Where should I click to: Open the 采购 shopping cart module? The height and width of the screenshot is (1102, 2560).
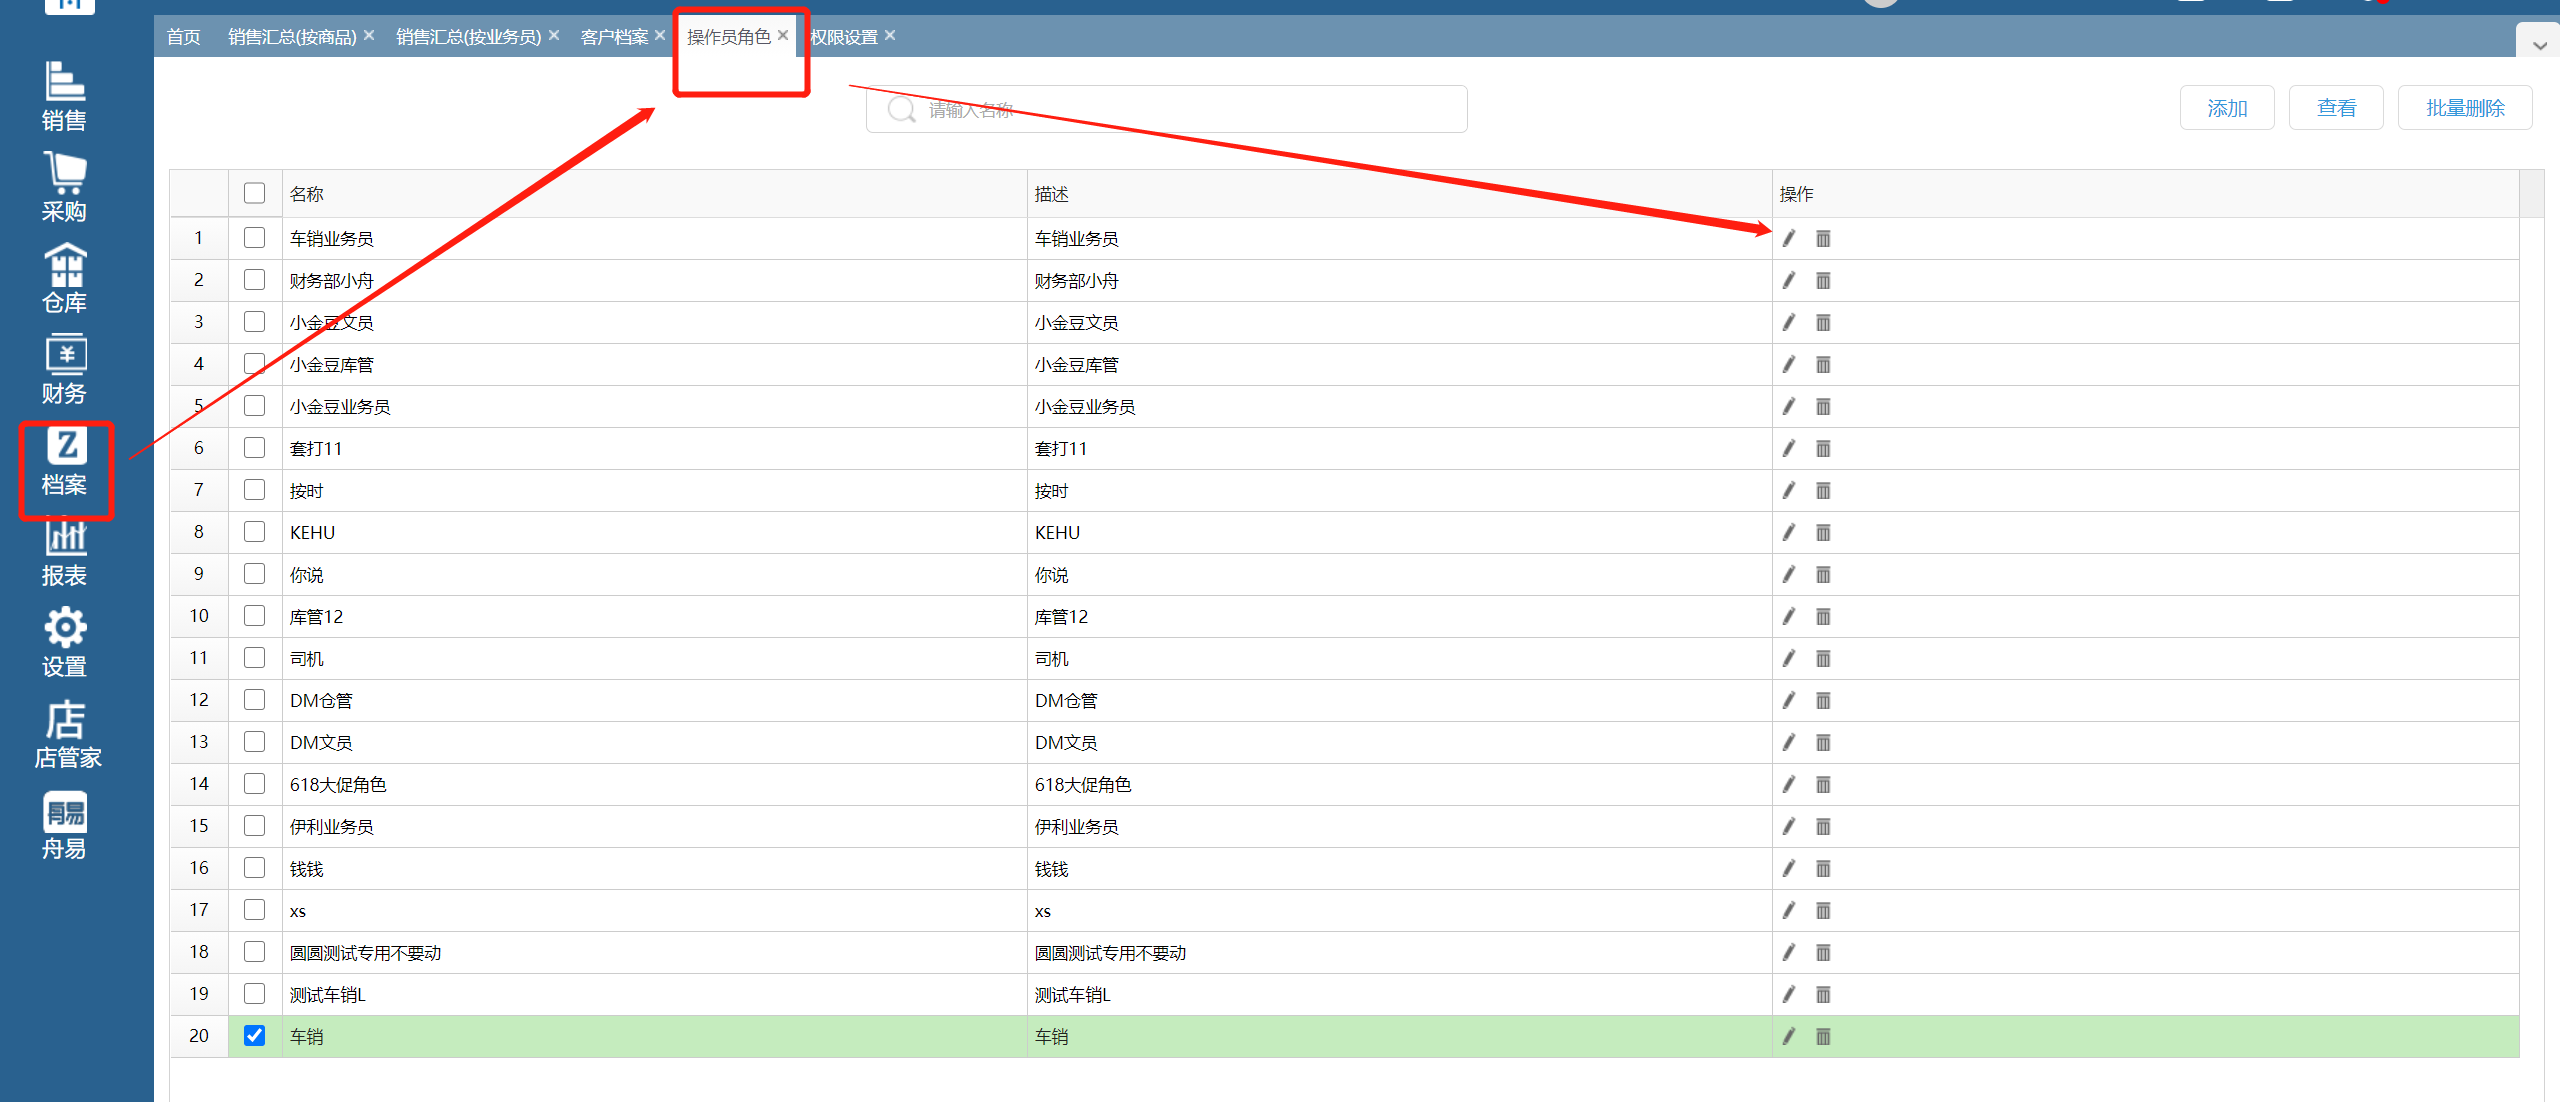tap(64, 188)
